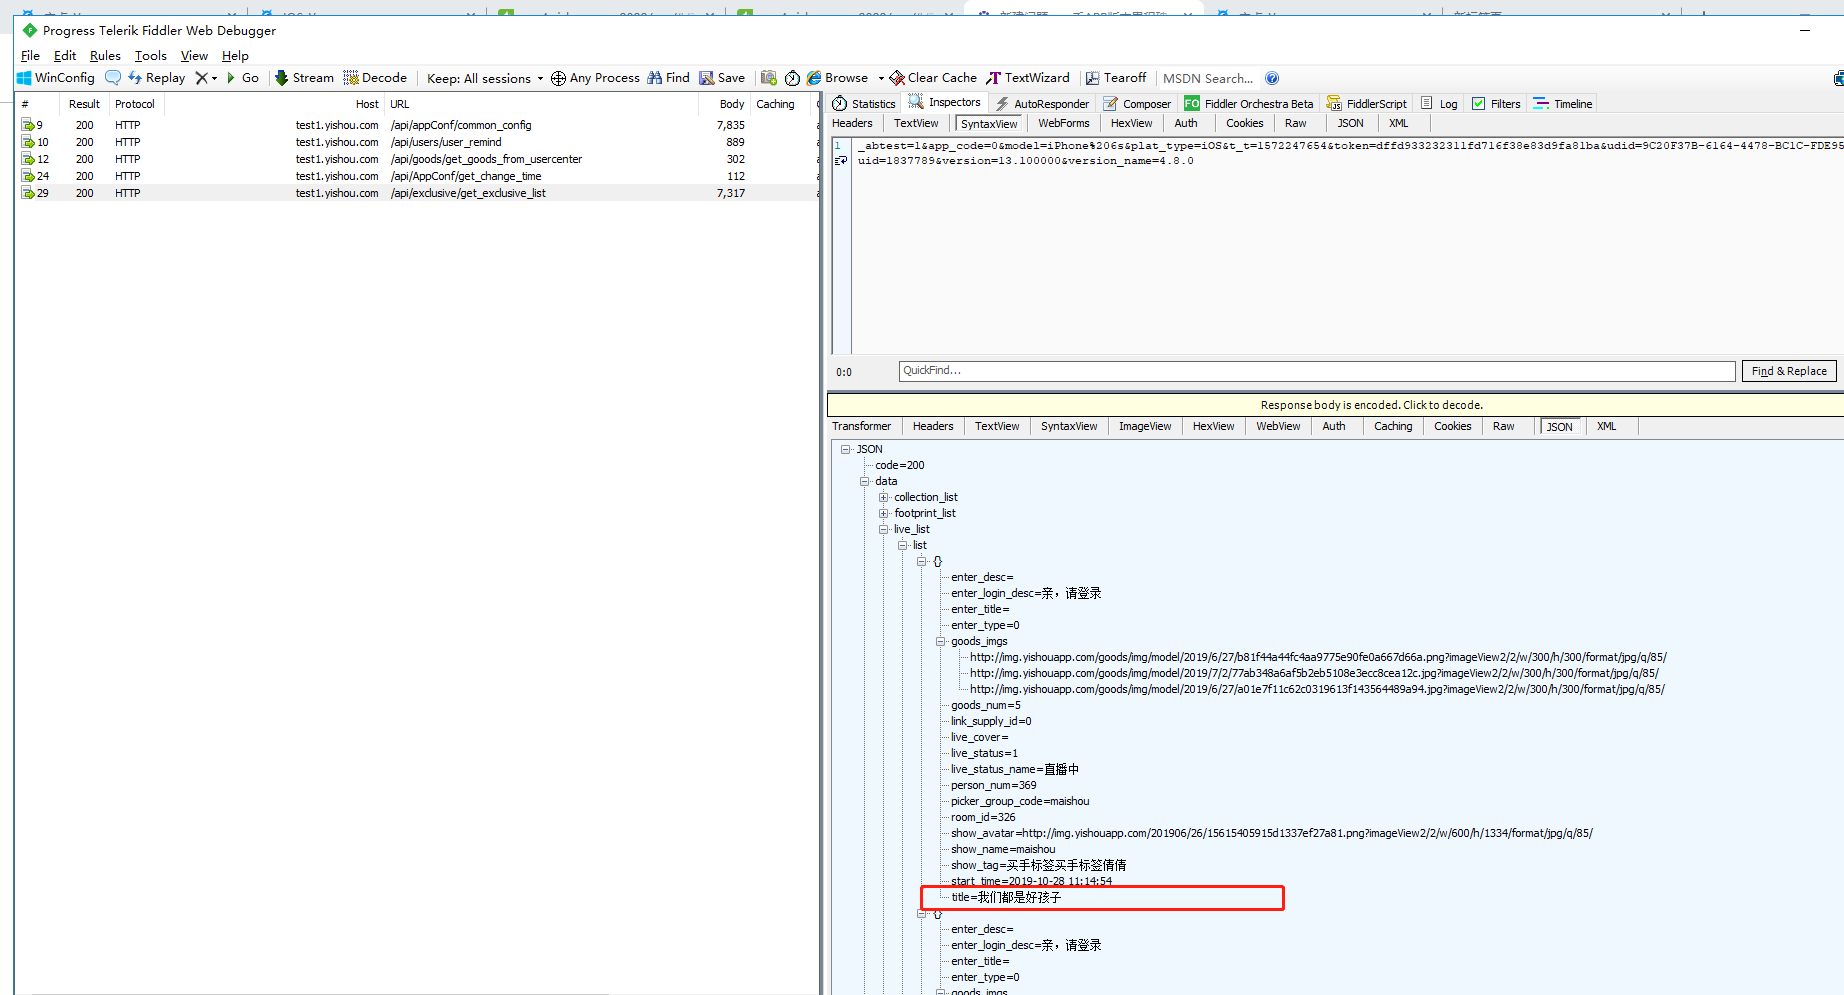Click the Tearoff button
This screenshot has width=1844, height=995.
click(1116, 78)
